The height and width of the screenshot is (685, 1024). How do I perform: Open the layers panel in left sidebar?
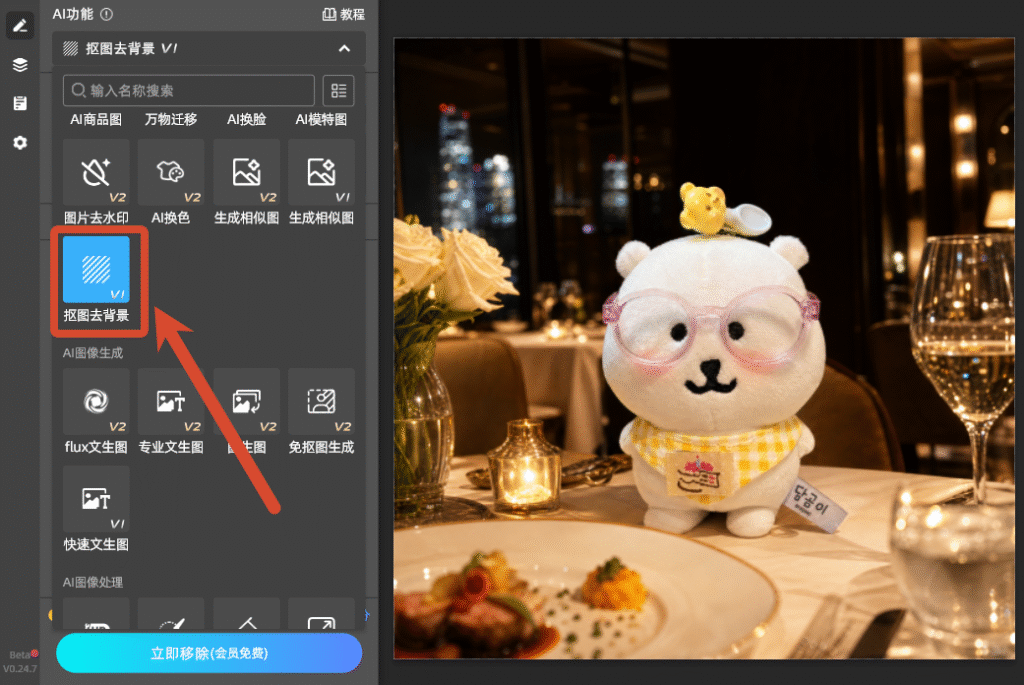click(x=20, y=65)
